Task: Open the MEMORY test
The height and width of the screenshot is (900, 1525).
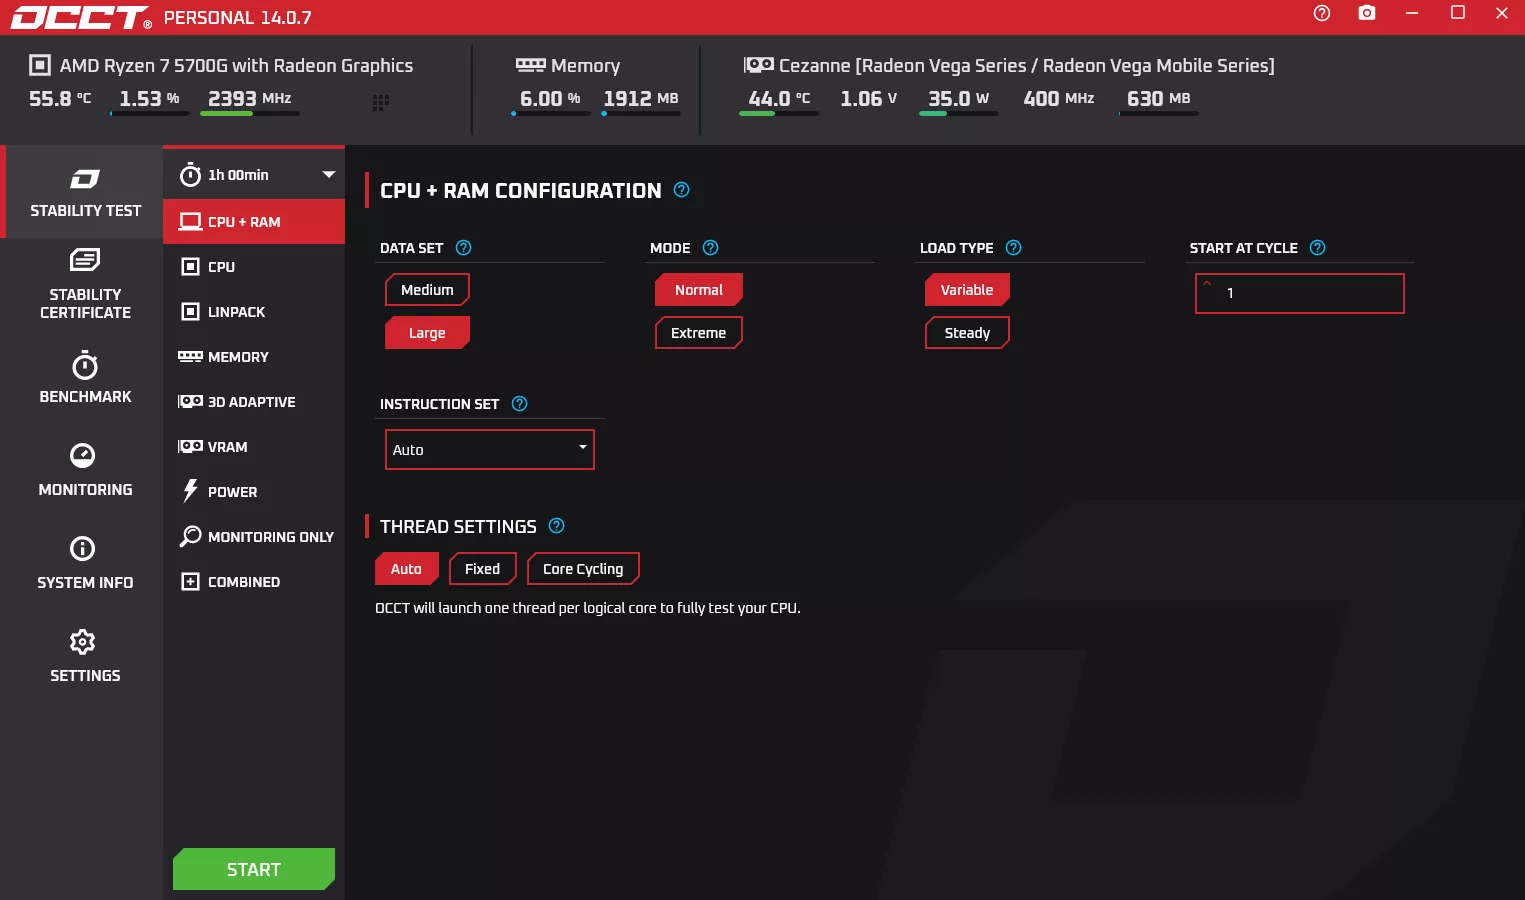Action: point(254,357)
